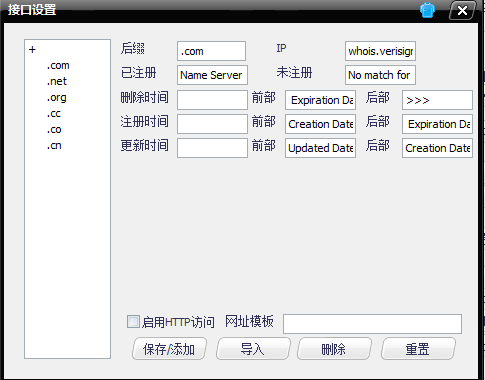Click the 注册时间 后部 field Expiration Date
Viewport: 485px width, 380px height.
pyautogui.click(x=437, y=124)
